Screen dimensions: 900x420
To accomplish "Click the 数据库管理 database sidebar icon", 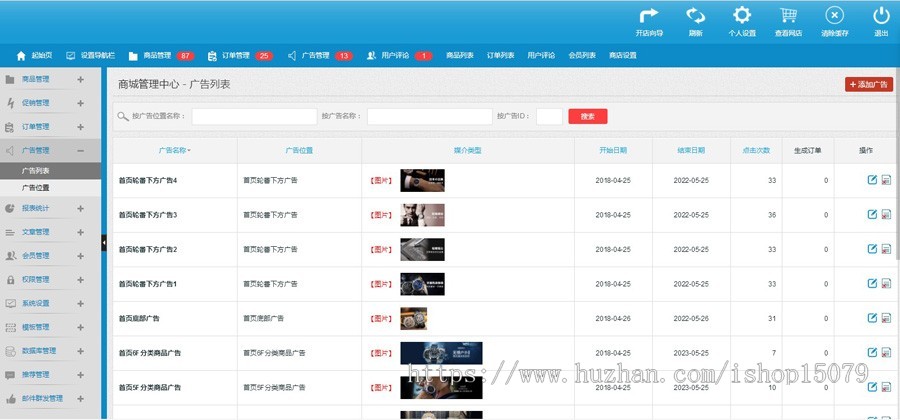I will (x=10, y=351).
